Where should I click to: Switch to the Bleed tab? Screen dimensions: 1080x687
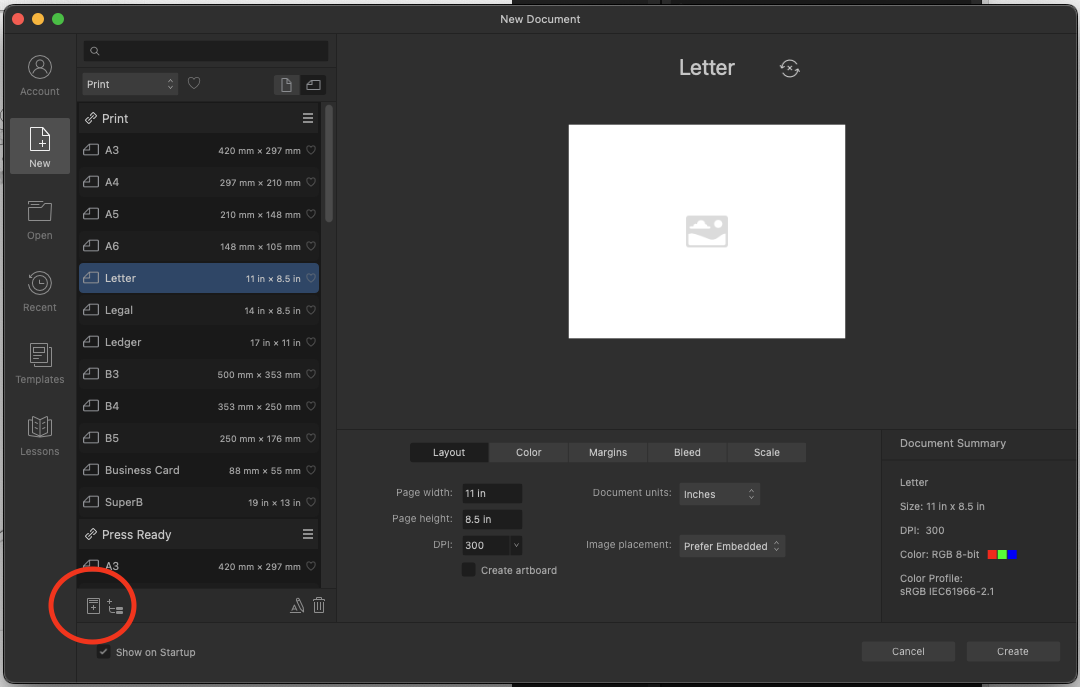tap(687, 452)
